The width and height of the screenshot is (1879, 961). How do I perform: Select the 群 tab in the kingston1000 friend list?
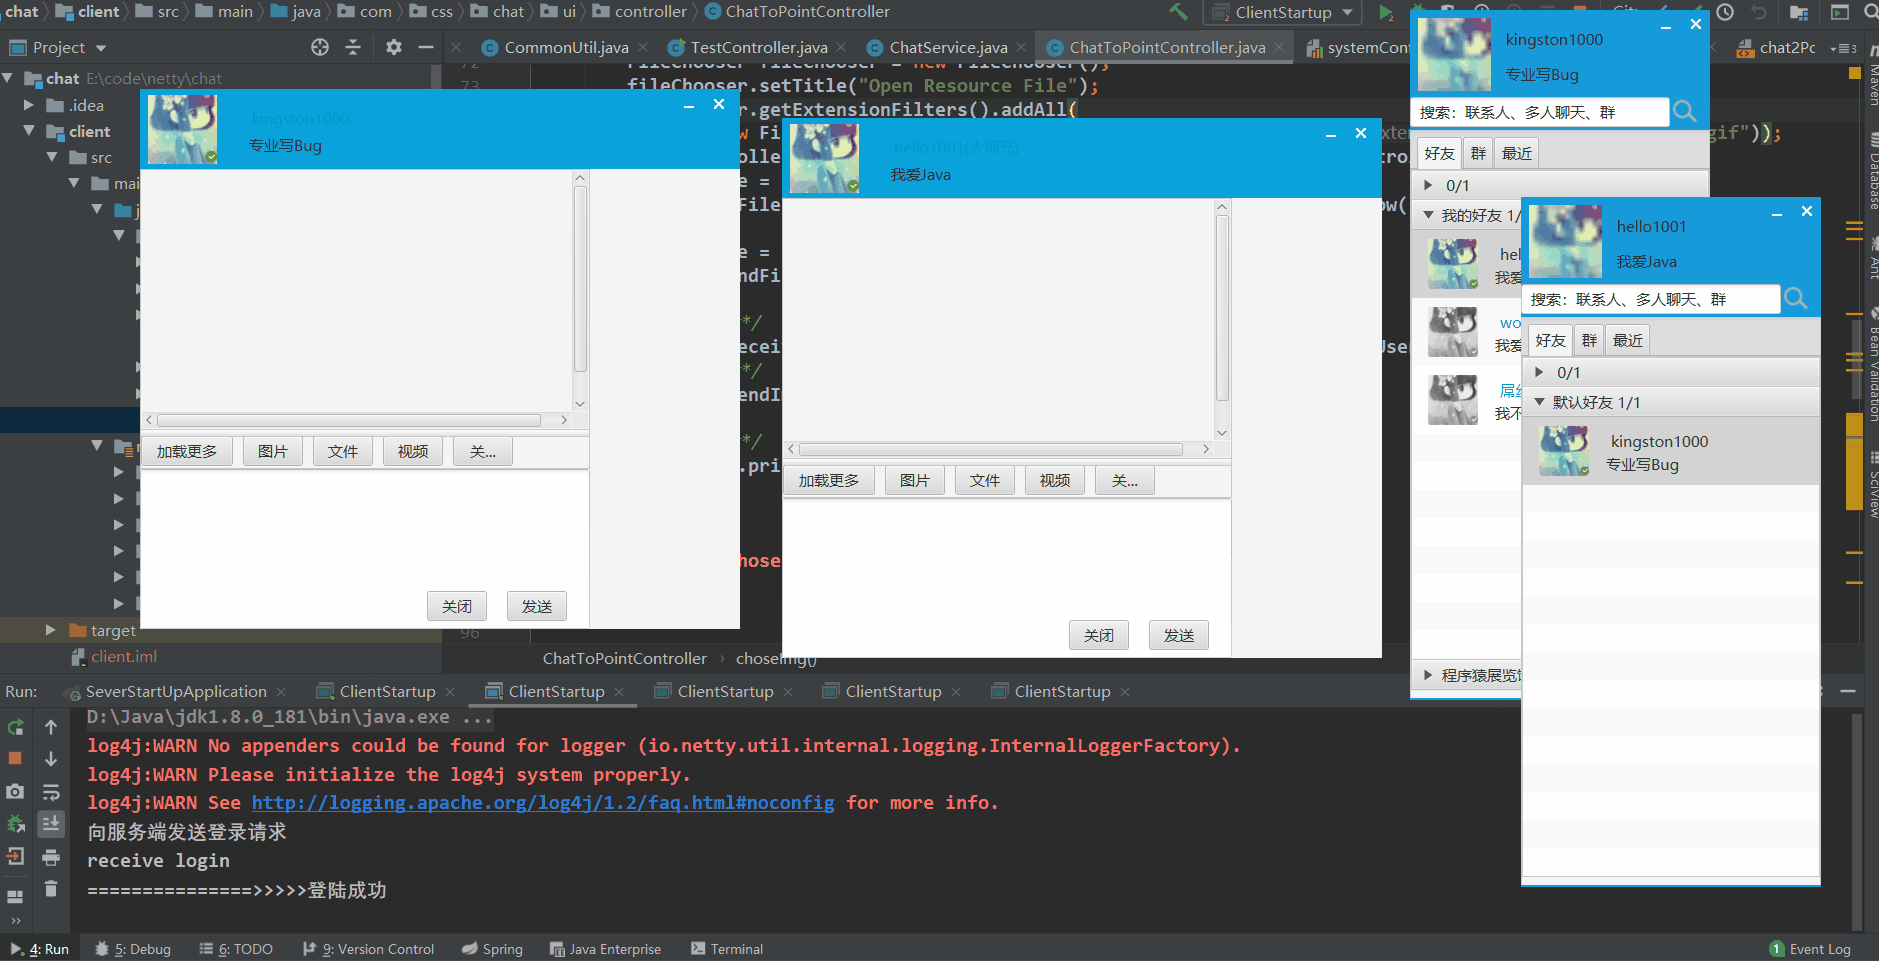click(1480, 152)
